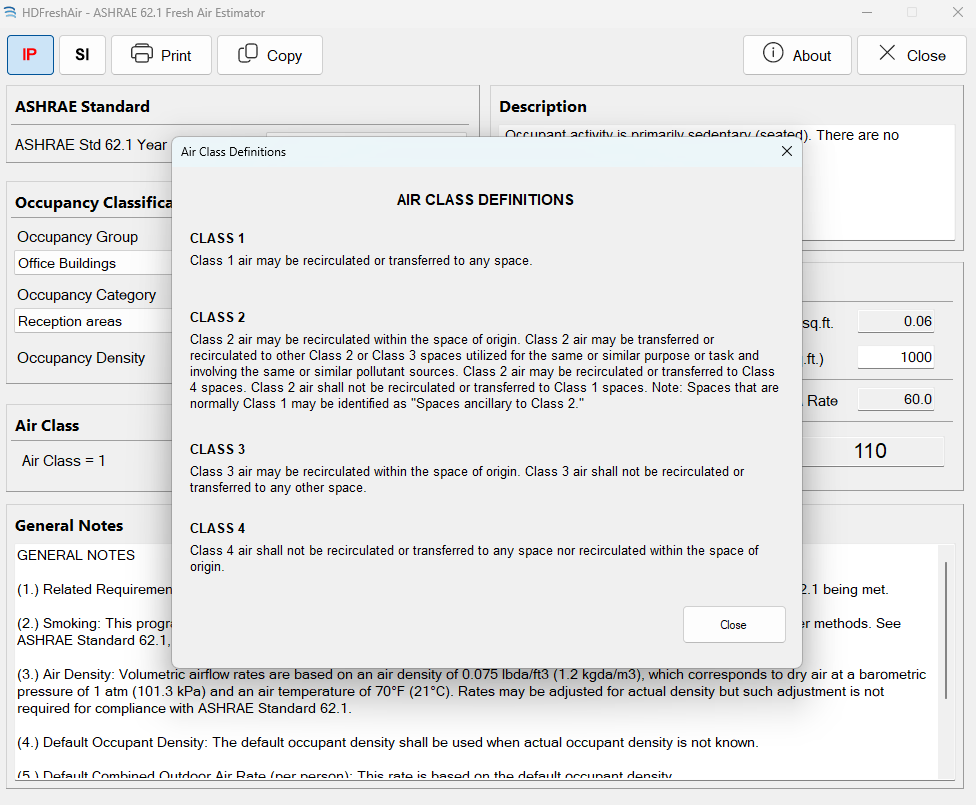Close the HDFreshAir window with title bar X

[958, 12]
